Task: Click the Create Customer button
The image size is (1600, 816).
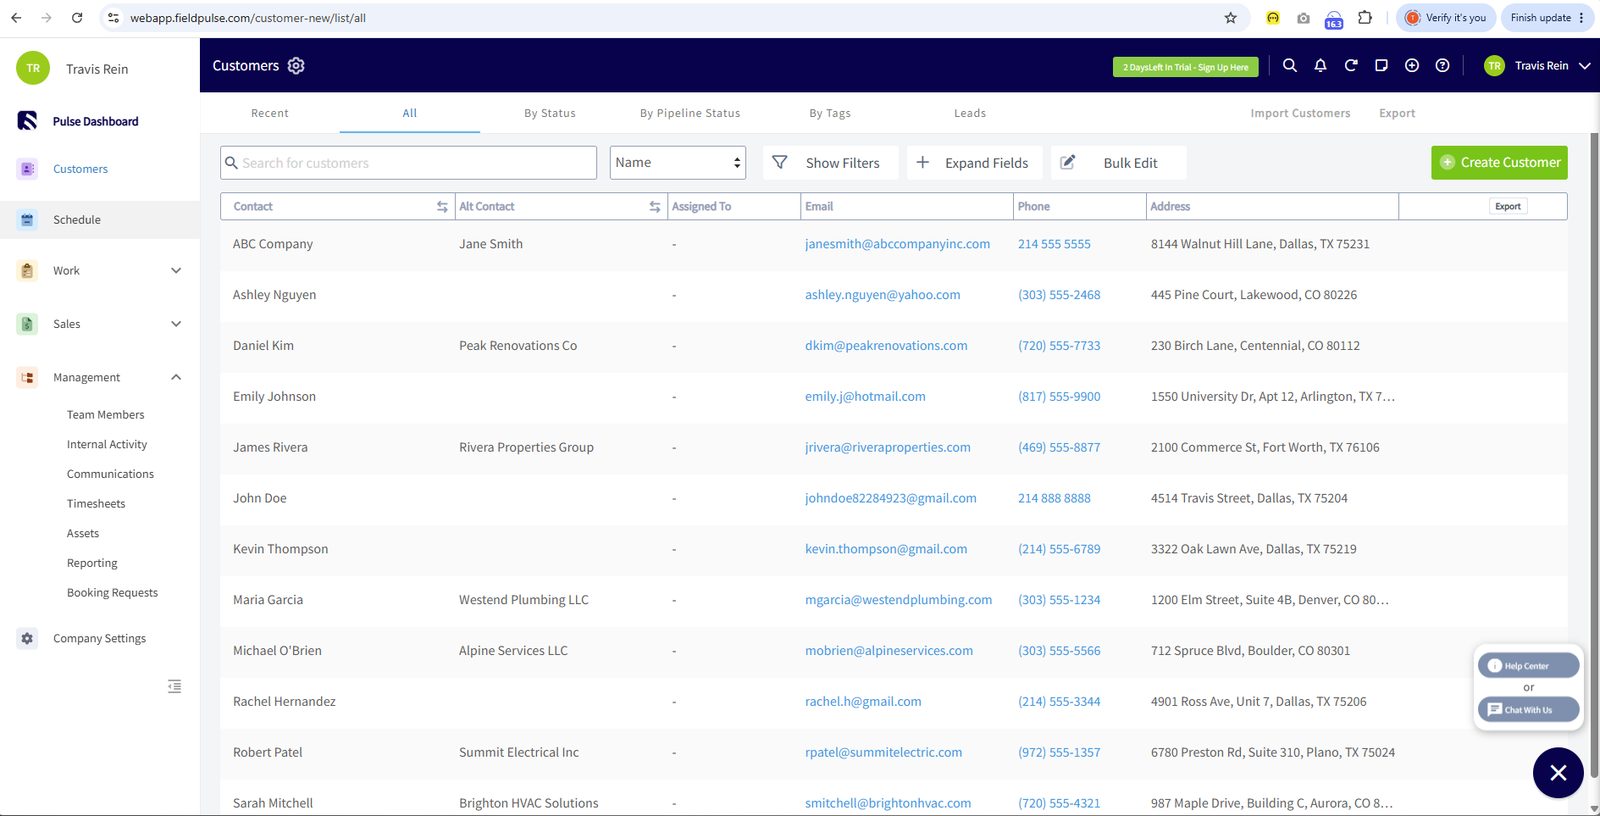Action: pos(1499,162)
